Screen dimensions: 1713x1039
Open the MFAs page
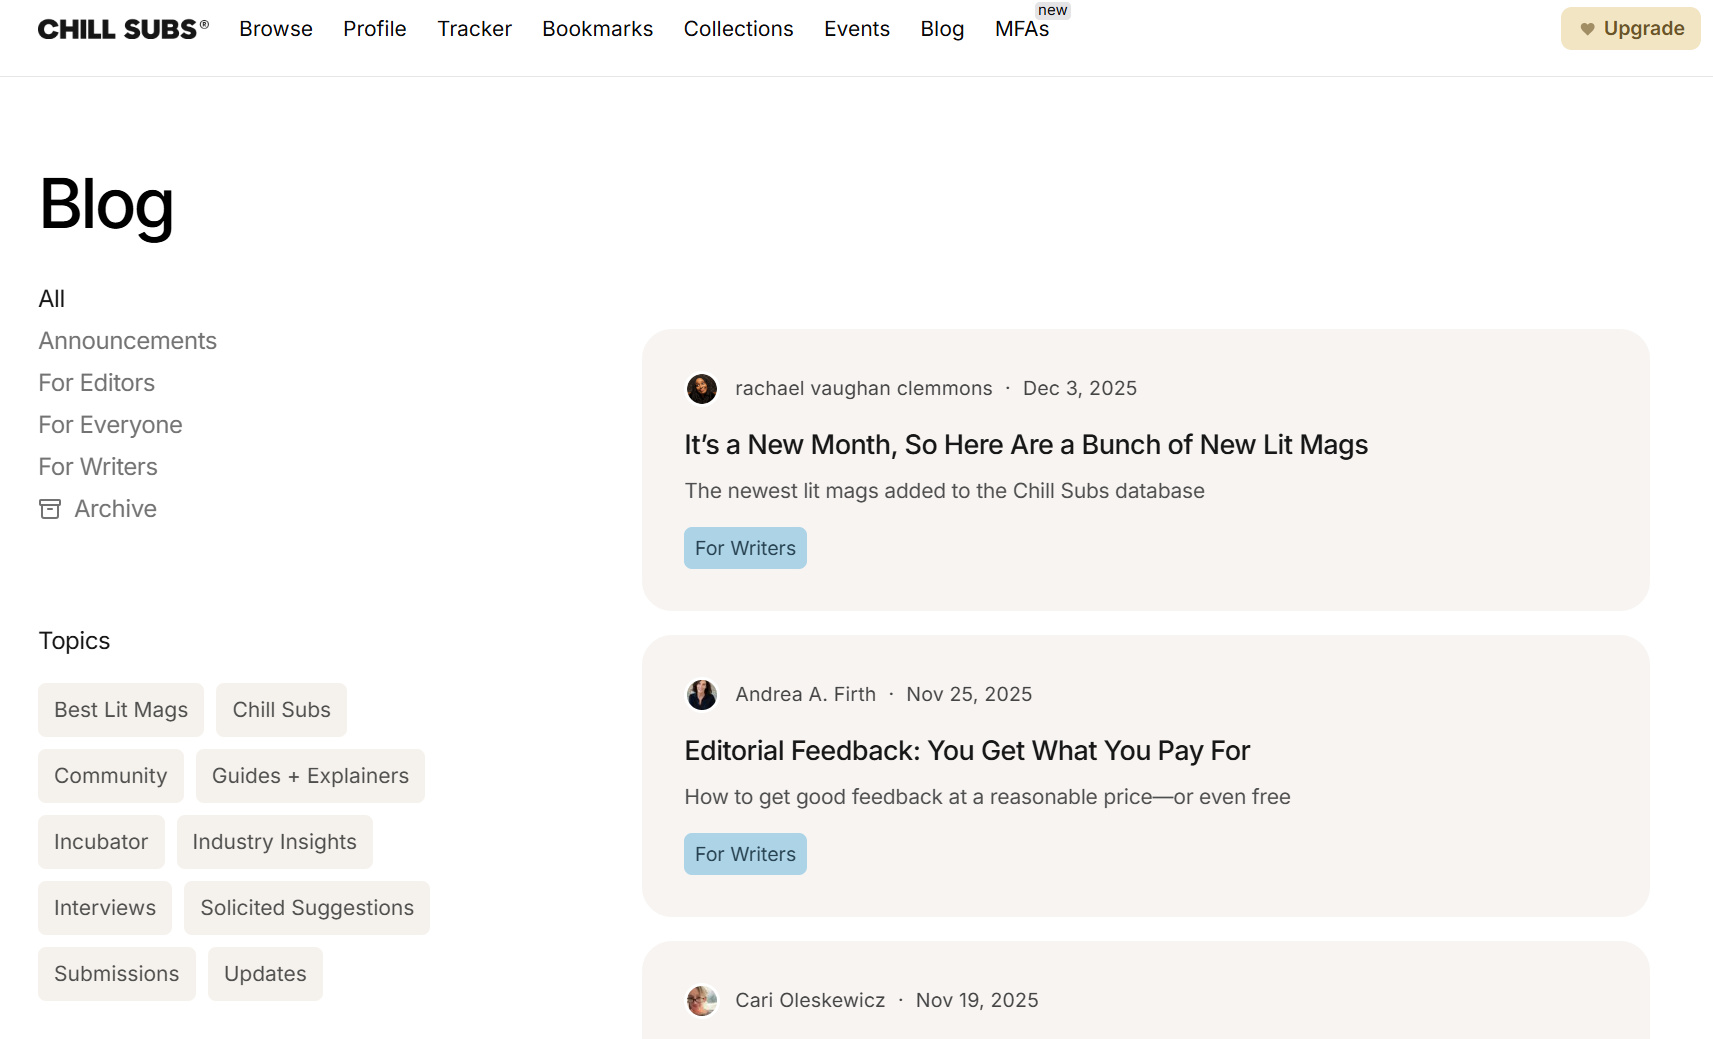pos(1022,29)
